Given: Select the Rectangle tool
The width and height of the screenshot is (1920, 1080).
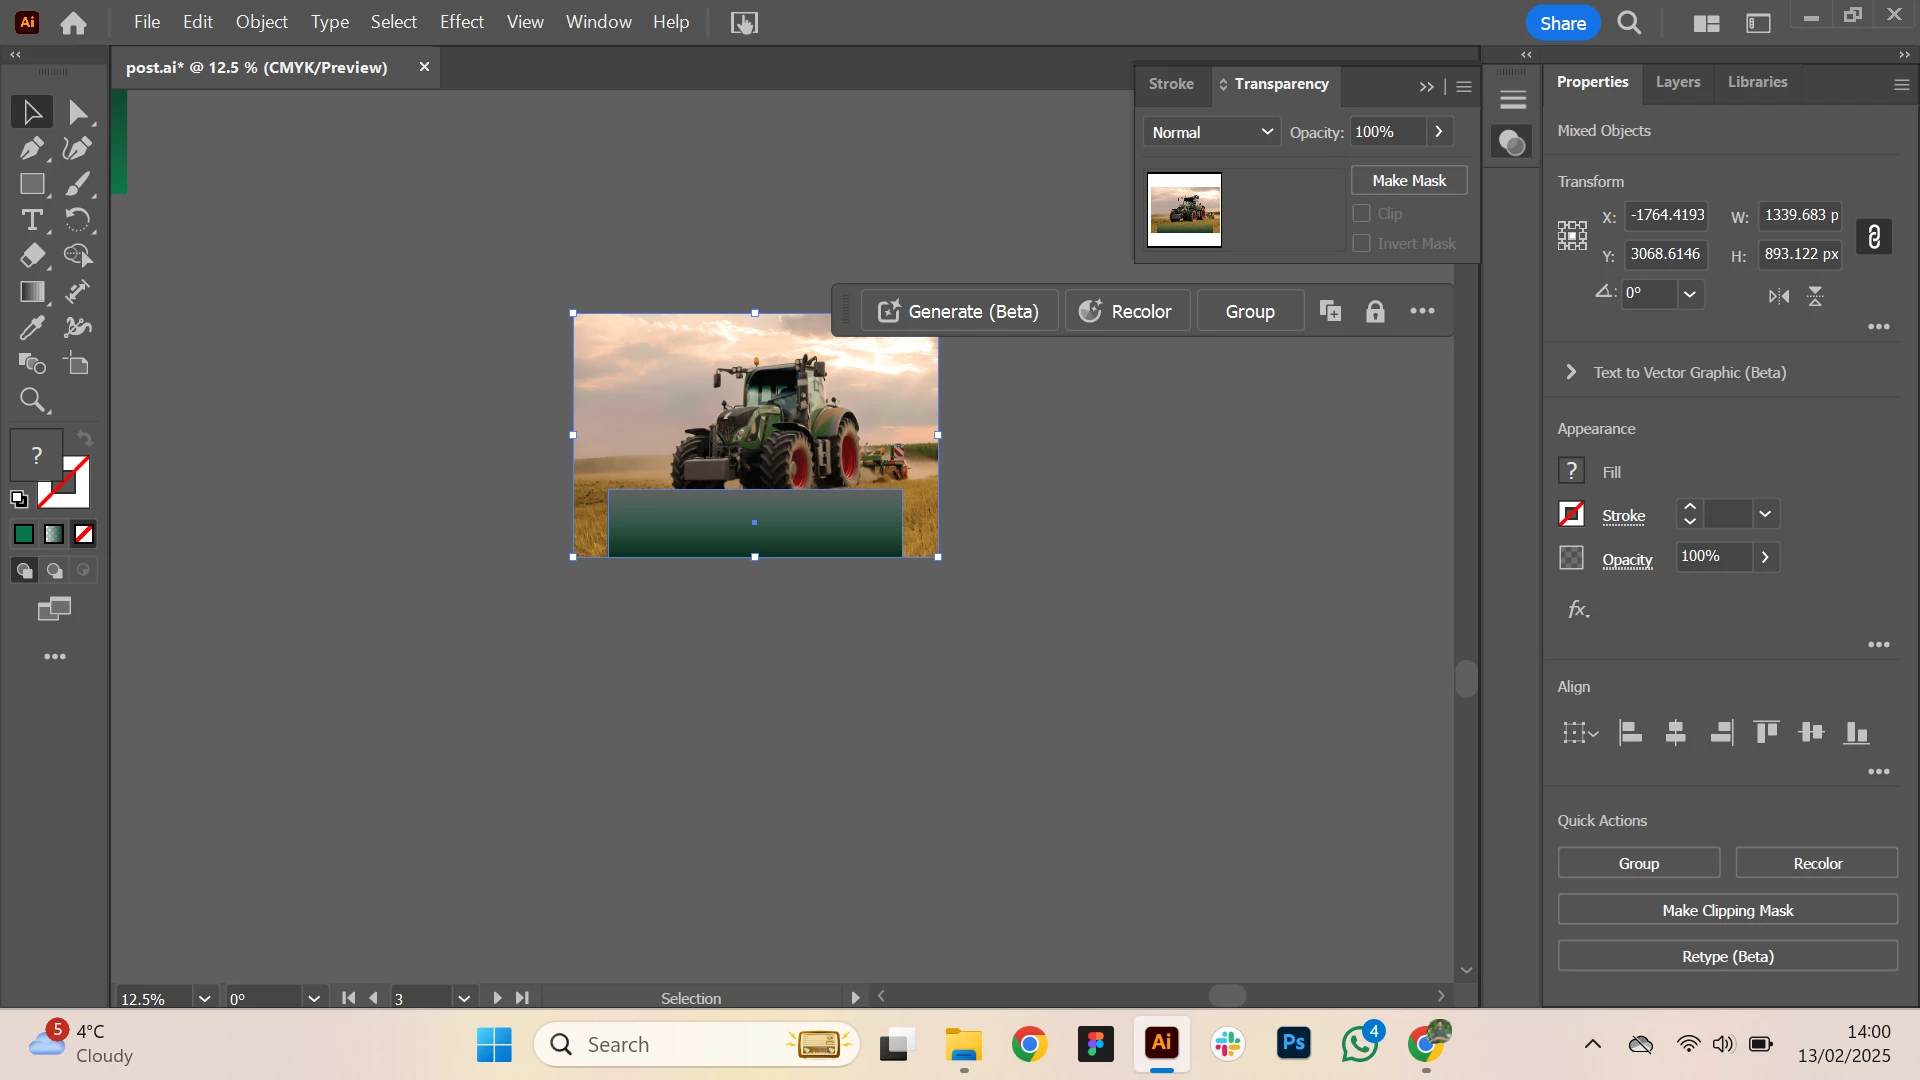Looking at the screenshot, I should [x=32, y=184].
